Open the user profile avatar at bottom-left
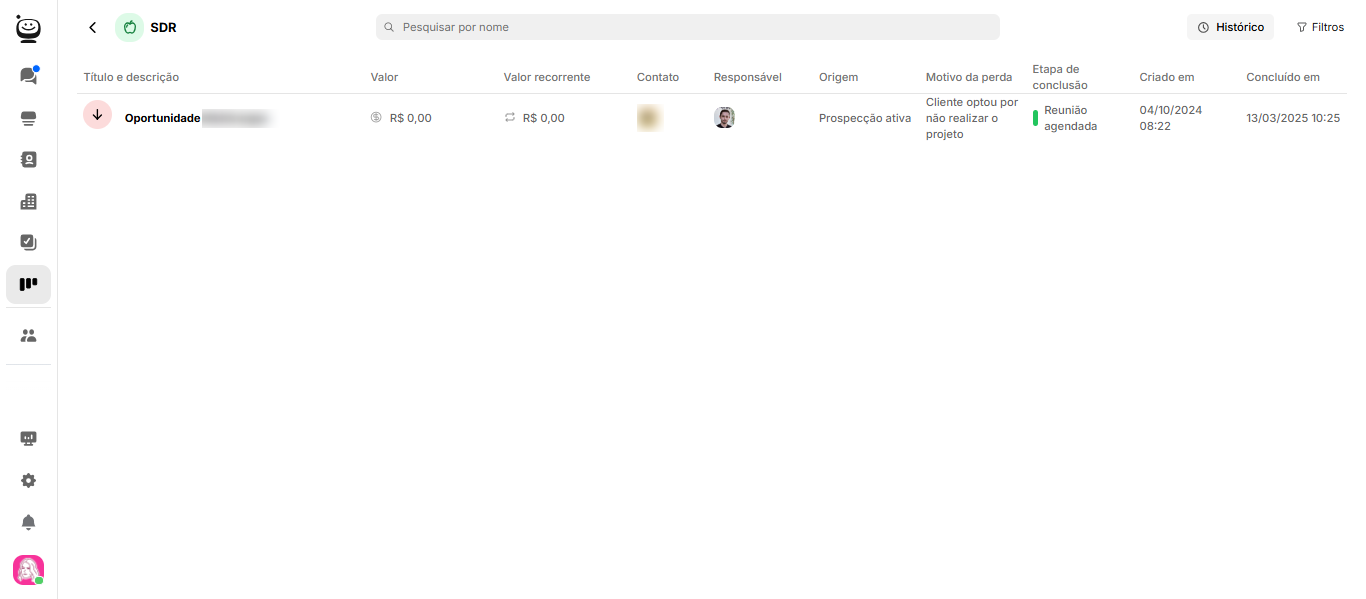This screenshot has height=599, width=1366. pos(28,570)
